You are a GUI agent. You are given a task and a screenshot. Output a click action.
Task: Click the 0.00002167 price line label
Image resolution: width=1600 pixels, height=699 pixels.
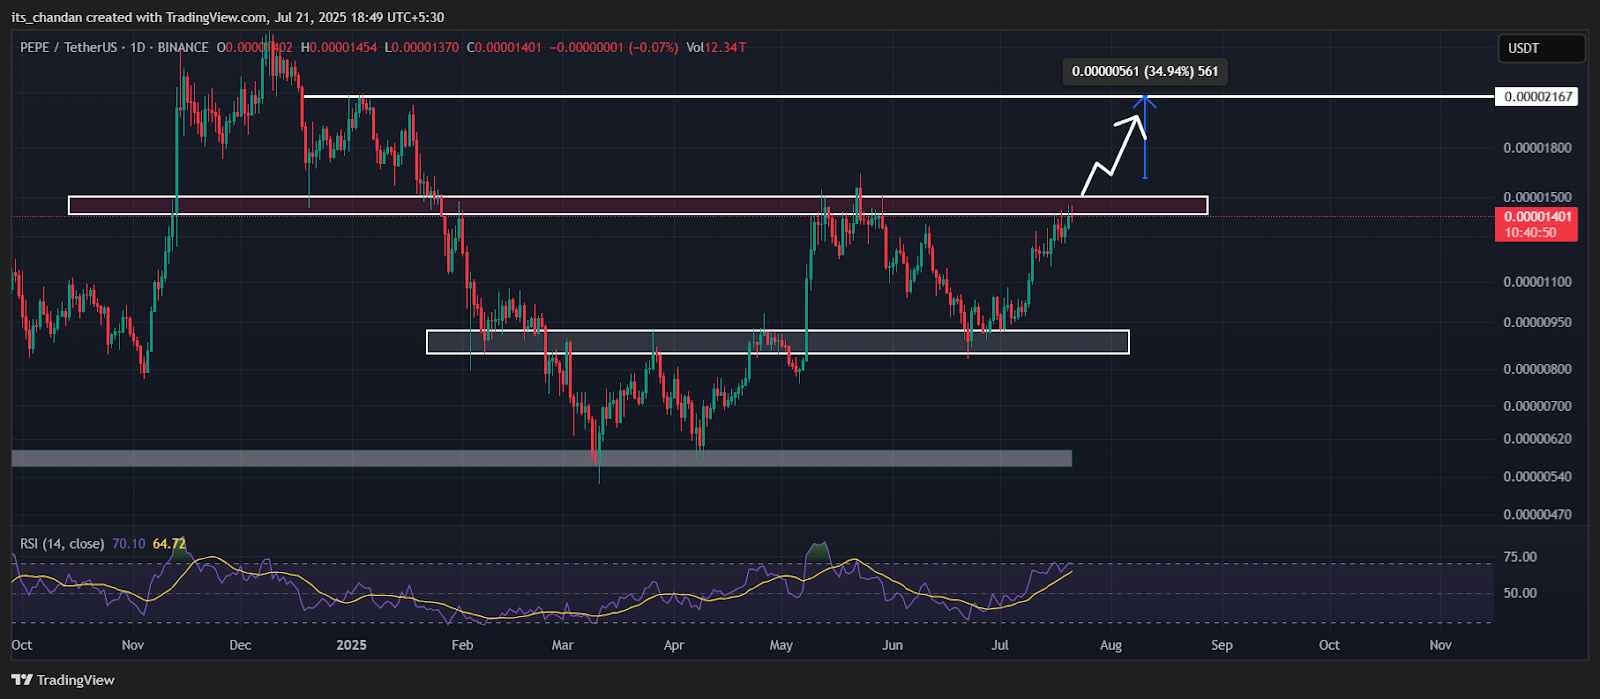click(x=1537, y=97)
